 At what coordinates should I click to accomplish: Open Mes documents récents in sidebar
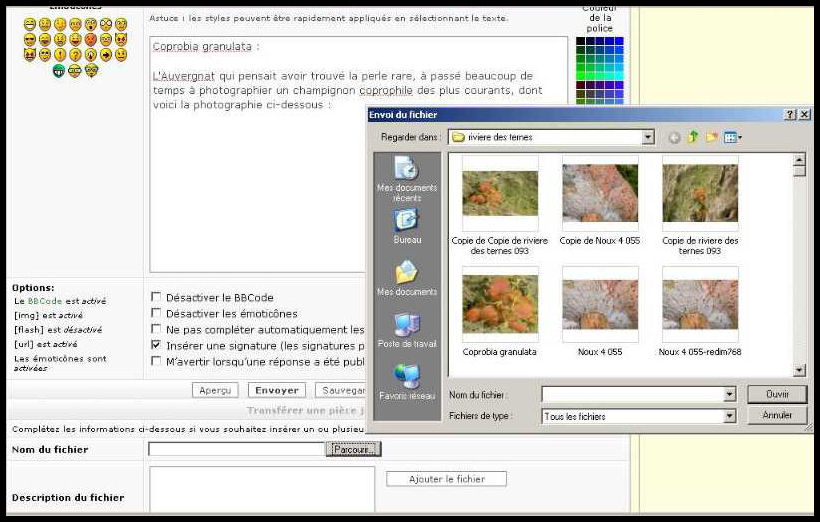coord(407,178)
